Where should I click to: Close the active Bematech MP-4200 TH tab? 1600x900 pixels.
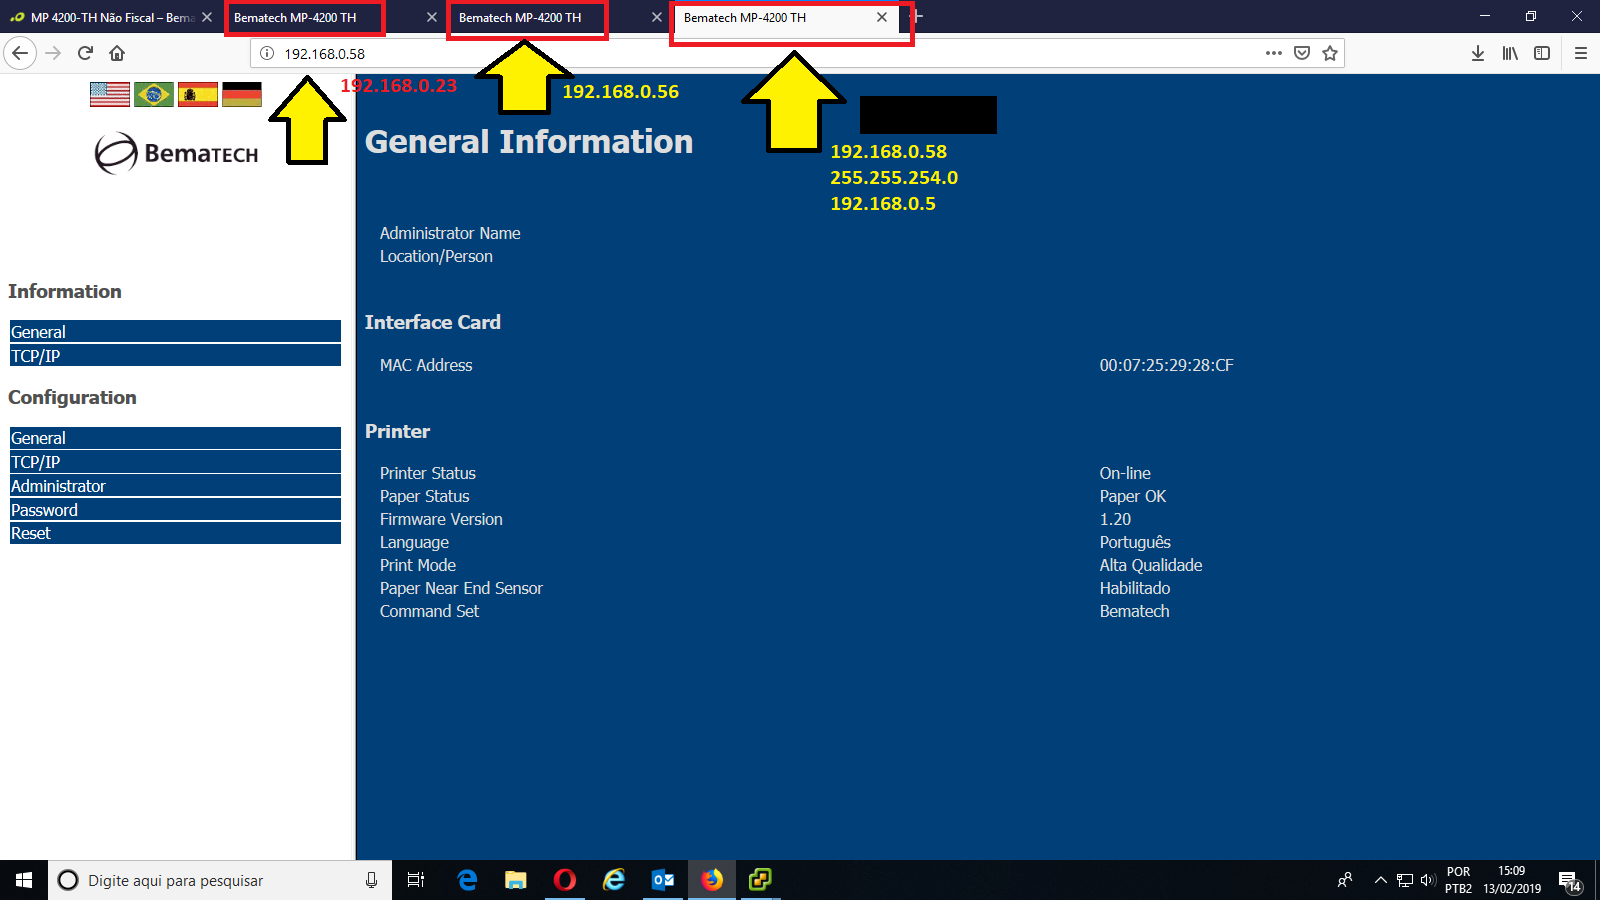tap(882, 17)
